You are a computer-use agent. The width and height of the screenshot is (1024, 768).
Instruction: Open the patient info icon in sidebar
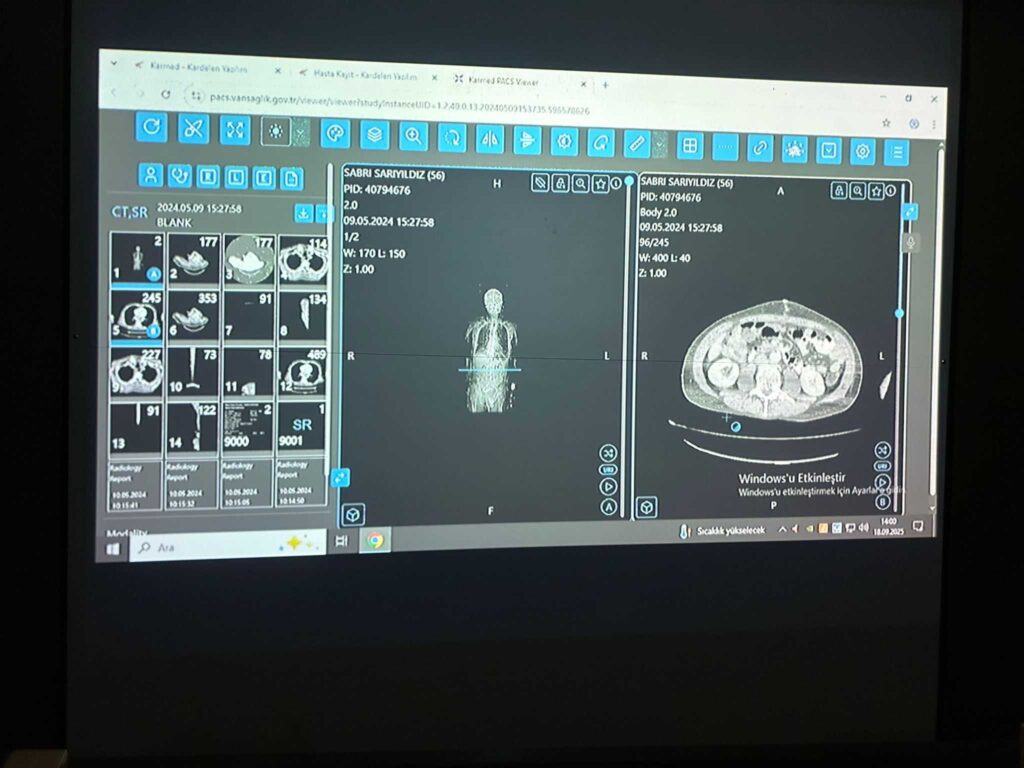[151, 175]
